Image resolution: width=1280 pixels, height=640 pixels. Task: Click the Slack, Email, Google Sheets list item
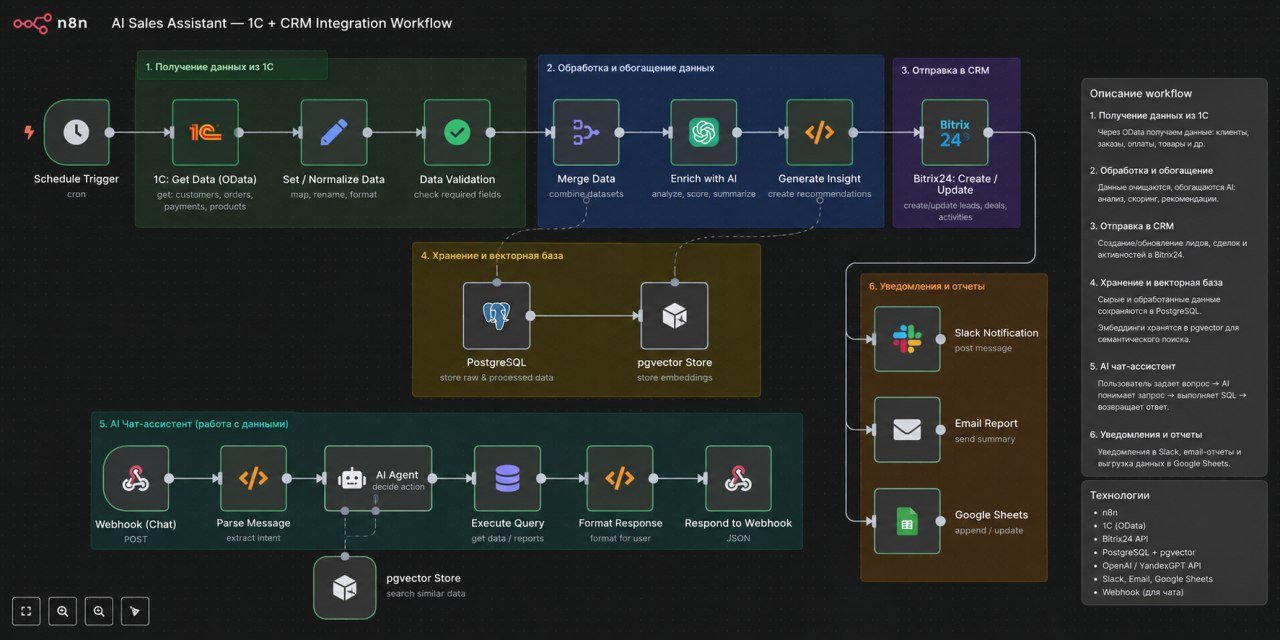[x=1158, y=579]
